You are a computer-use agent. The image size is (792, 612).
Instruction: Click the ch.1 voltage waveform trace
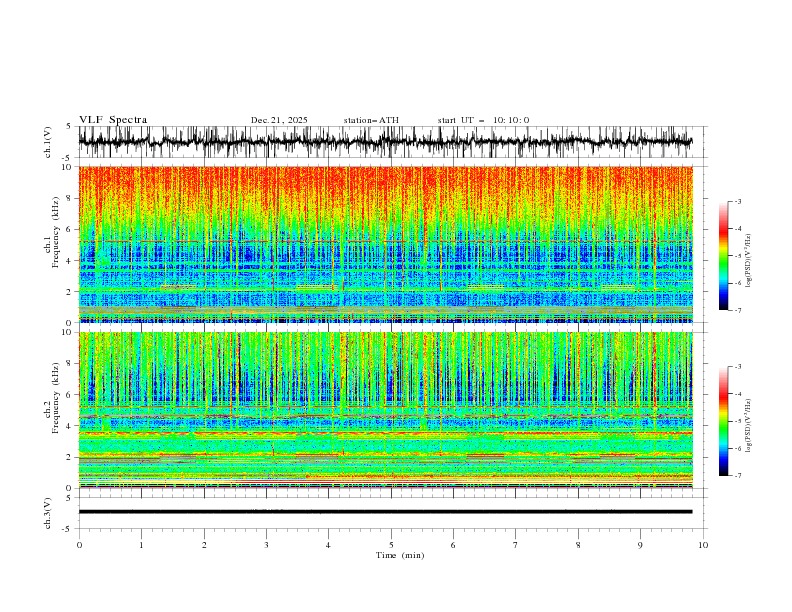tap(385, 142)
